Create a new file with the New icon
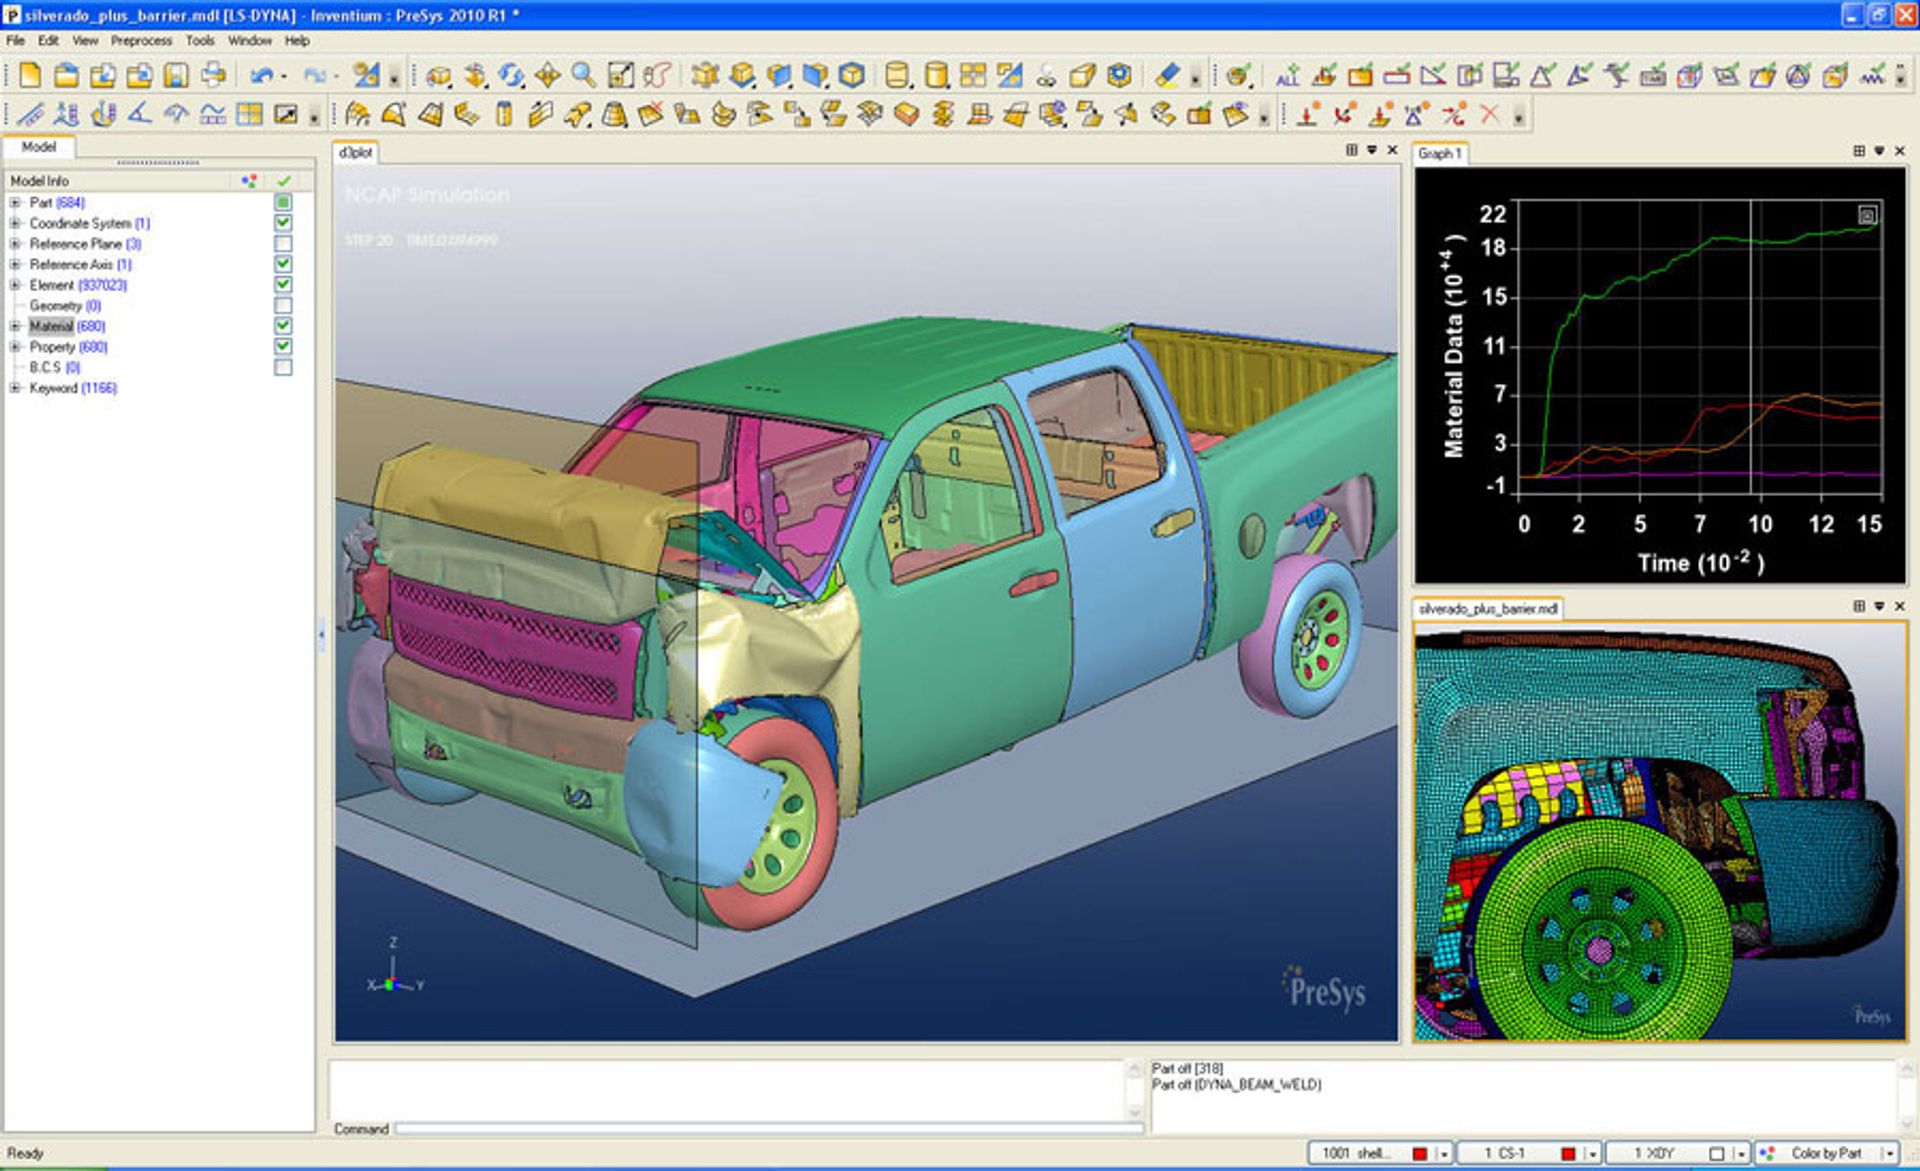 30,75
